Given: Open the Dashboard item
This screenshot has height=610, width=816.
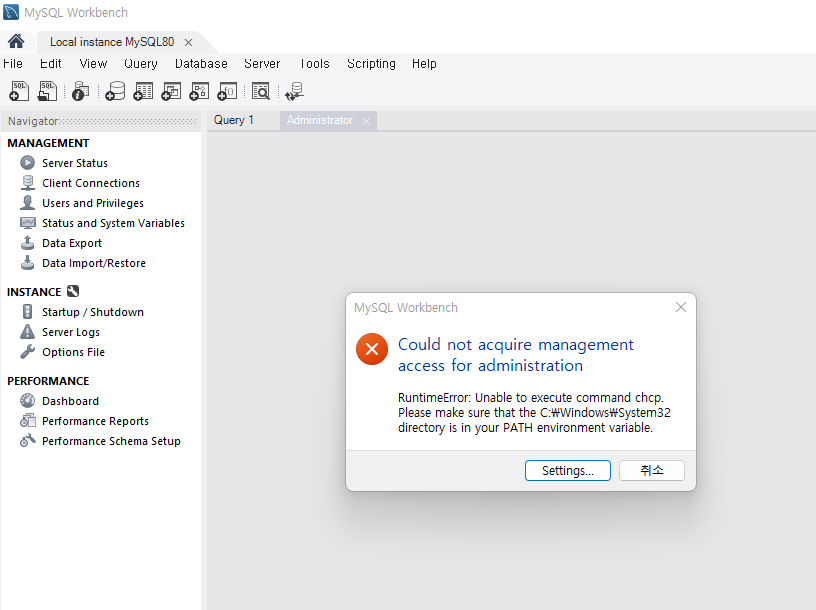Looking at the screenshot, I should (70, 401).
